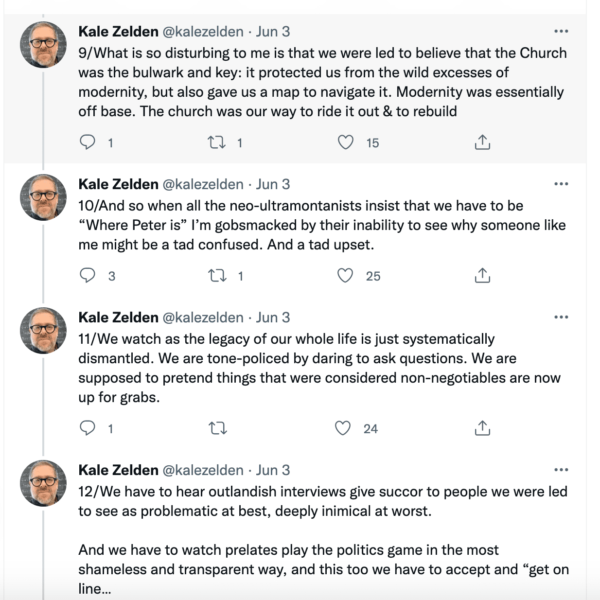
Task: Like the 11/ tweet with 24 likes
Action: click(342, 428)
